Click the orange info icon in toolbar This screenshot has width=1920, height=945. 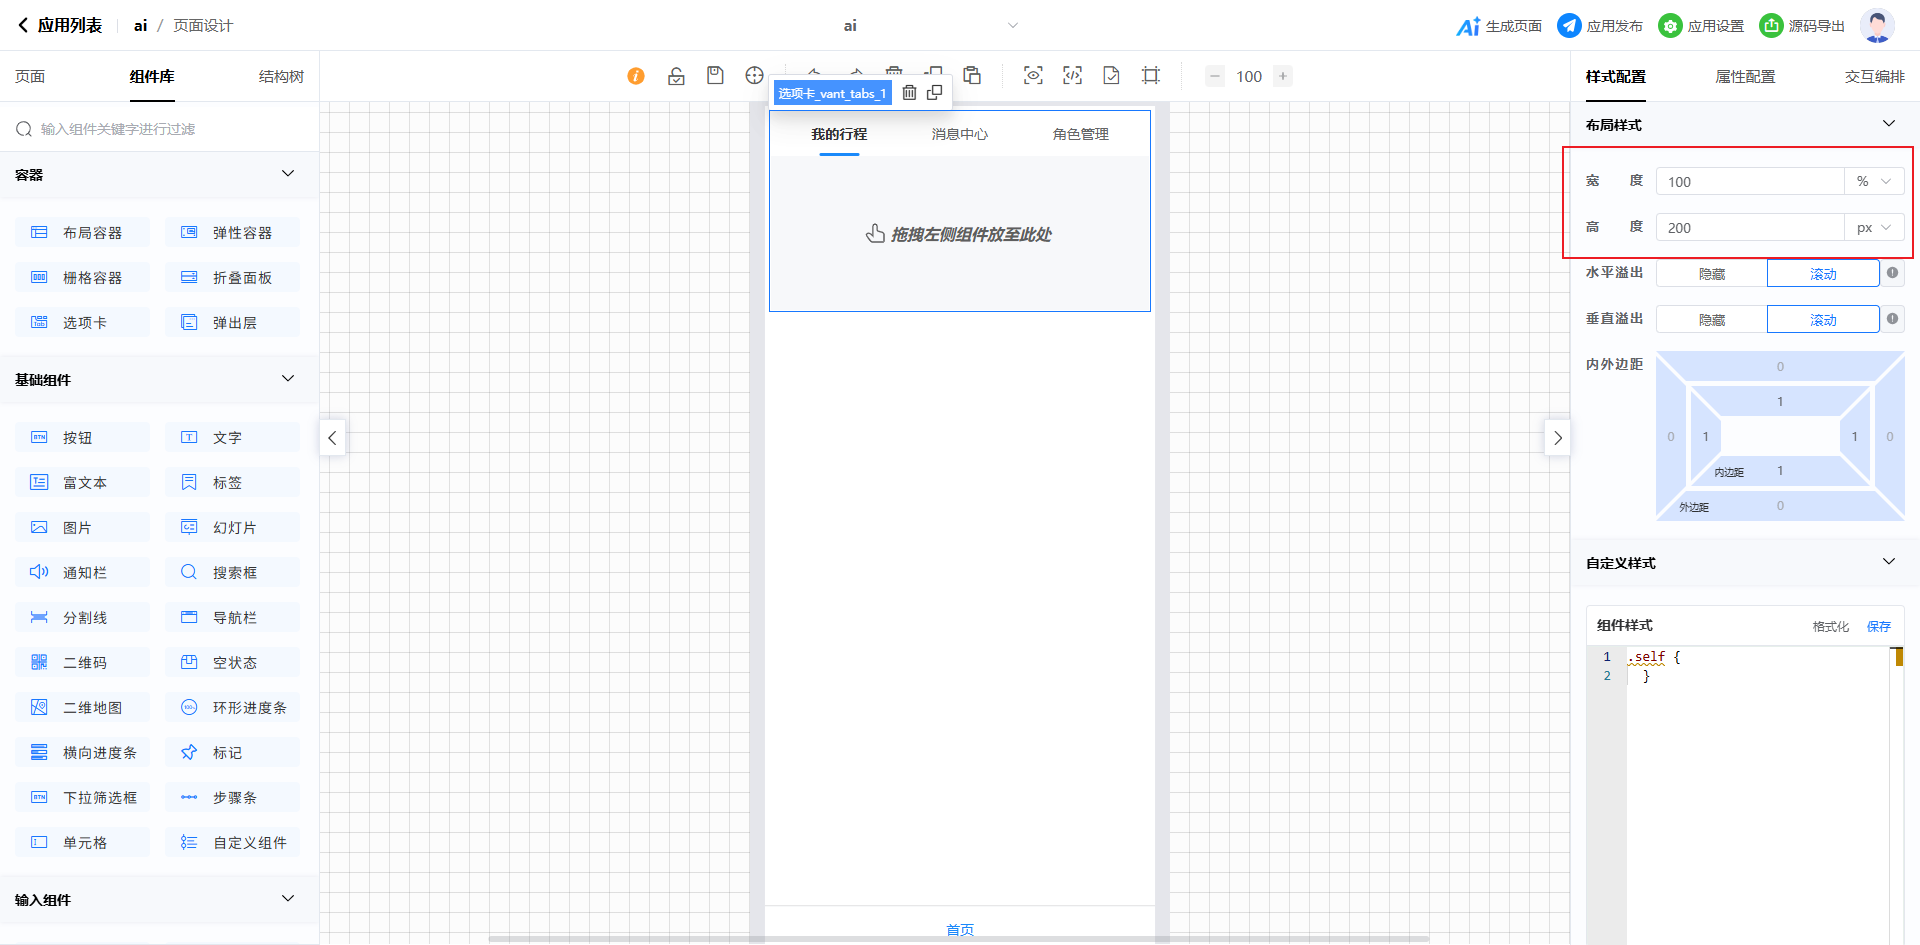tap(636, 76)
